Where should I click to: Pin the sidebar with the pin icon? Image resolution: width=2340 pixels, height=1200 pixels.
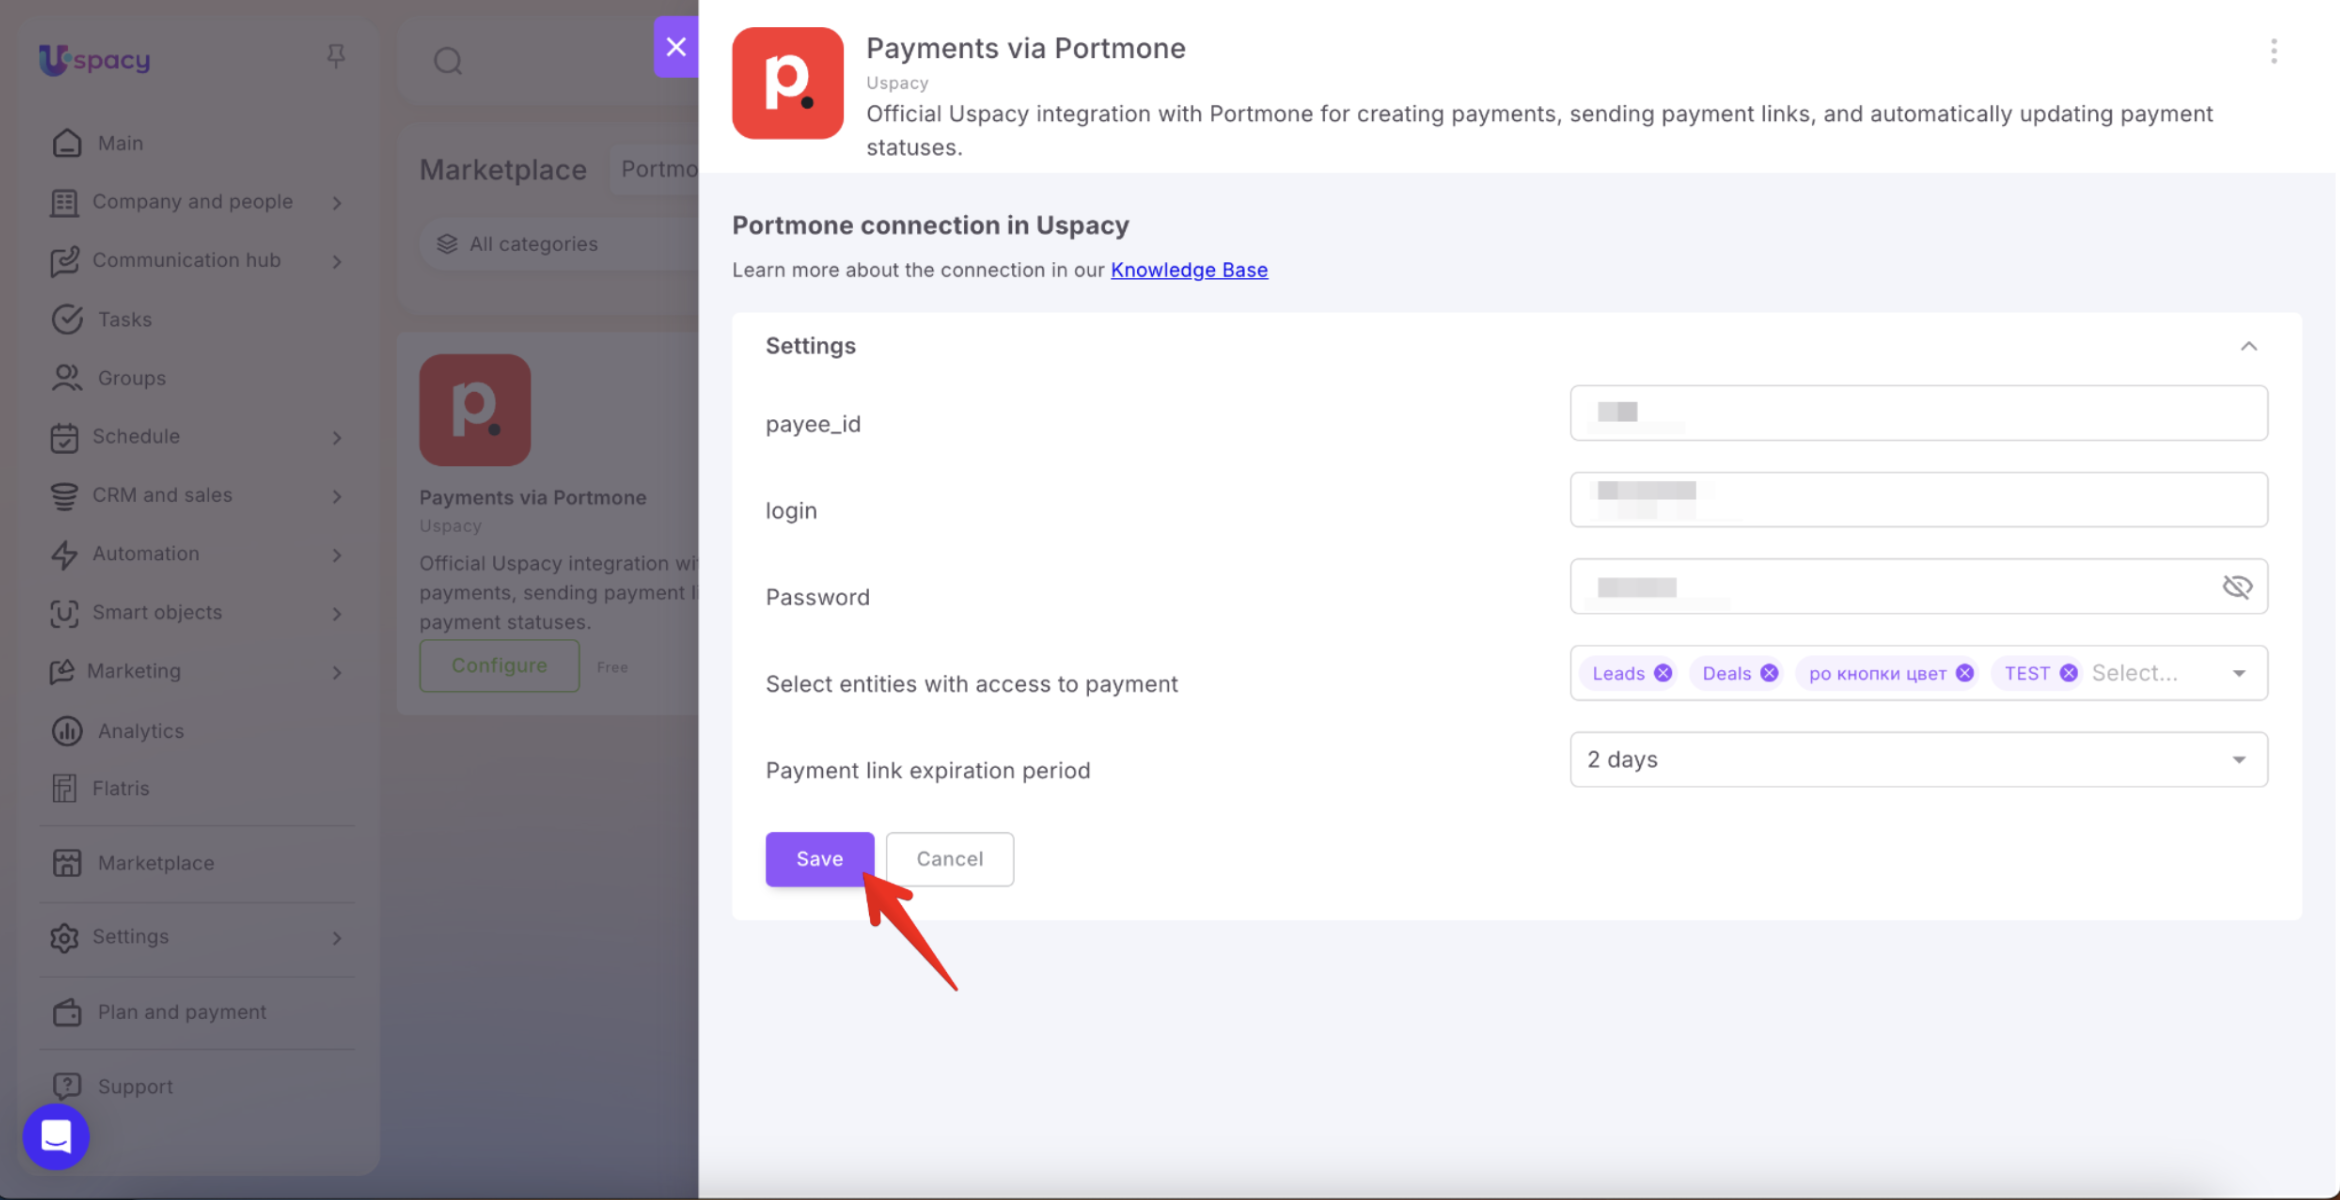tap(336, 57)
